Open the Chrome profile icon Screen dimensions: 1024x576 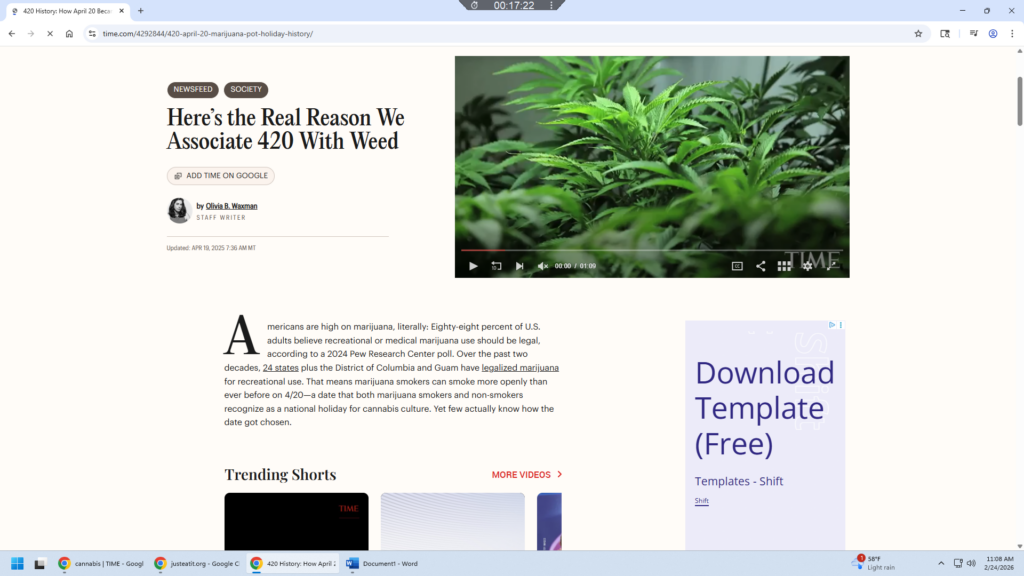[x=993, y=33]
